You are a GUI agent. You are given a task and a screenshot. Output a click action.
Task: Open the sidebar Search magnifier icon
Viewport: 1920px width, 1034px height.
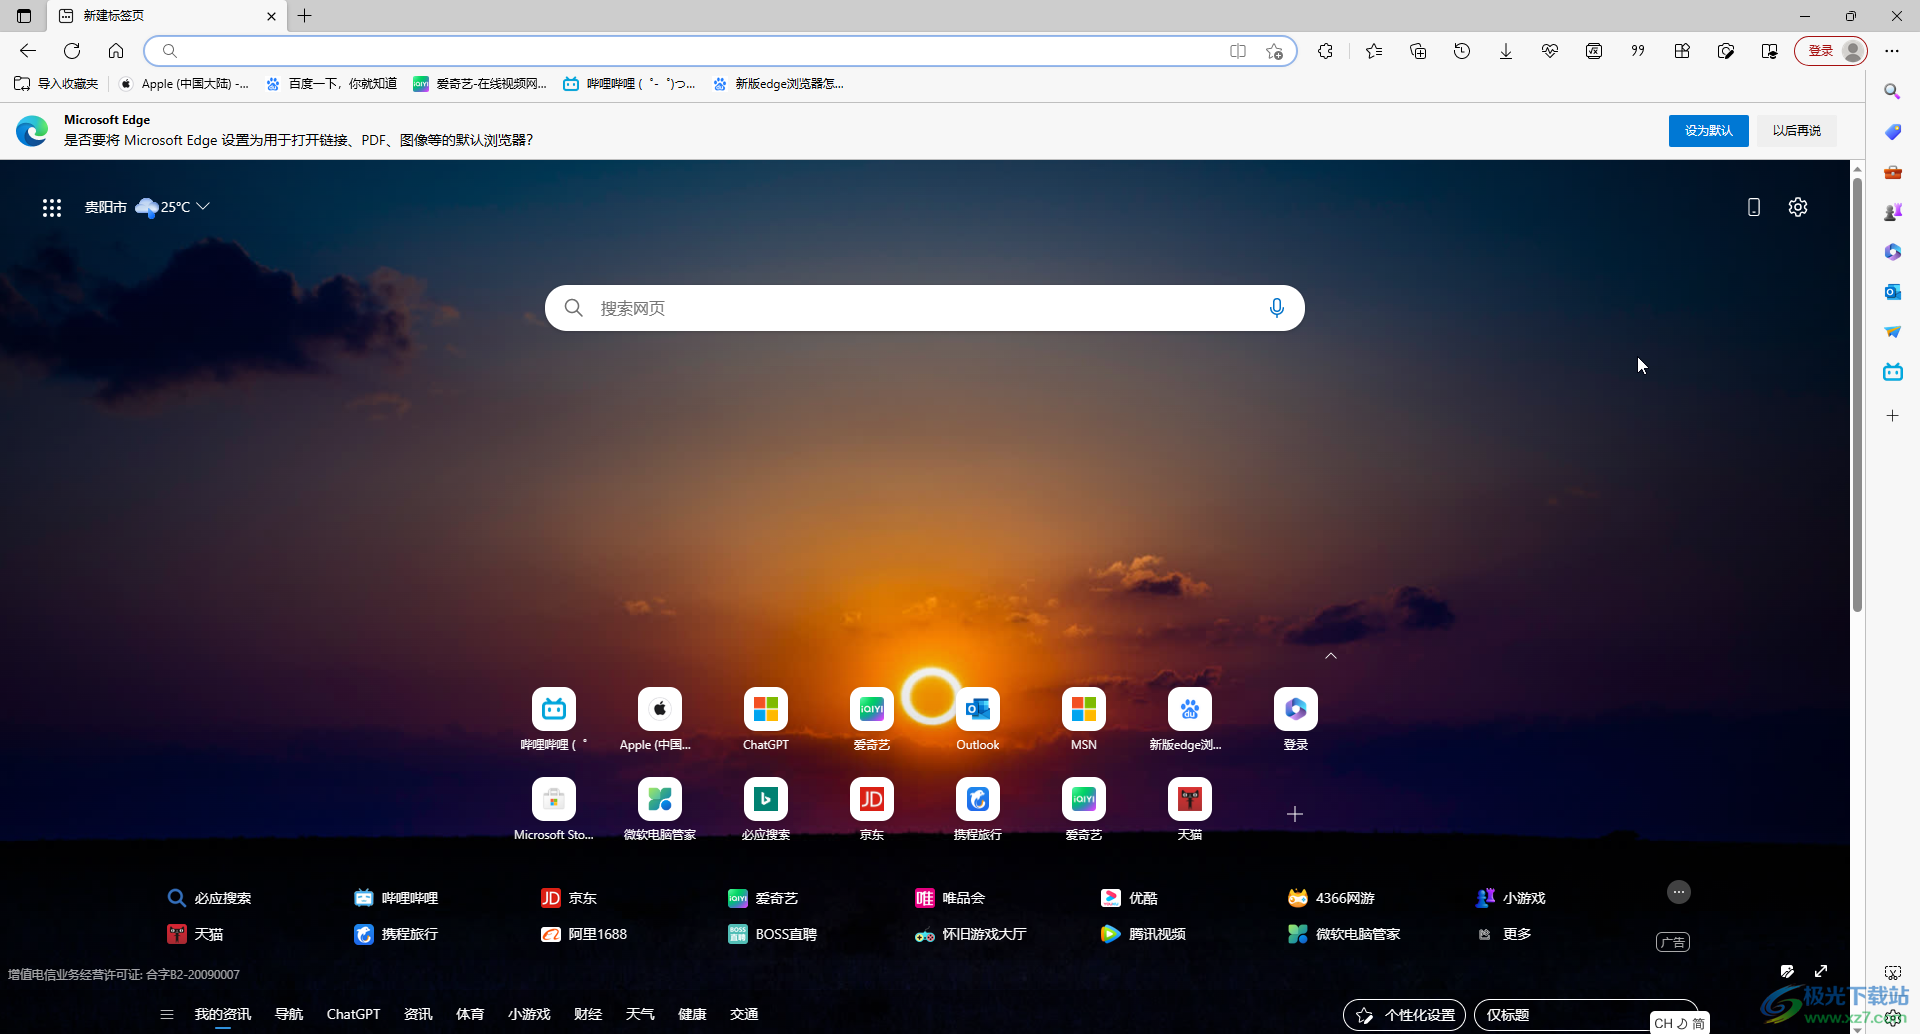1892,92
